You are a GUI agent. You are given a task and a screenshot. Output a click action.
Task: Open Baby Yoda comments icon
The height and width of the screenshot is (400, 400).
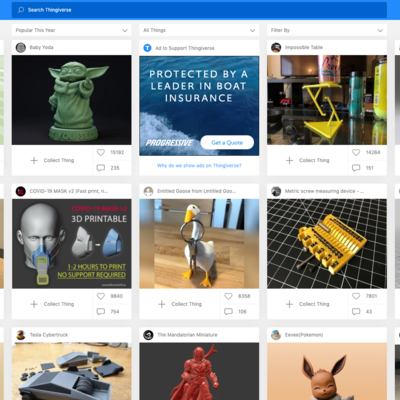[x=101, y=168]
